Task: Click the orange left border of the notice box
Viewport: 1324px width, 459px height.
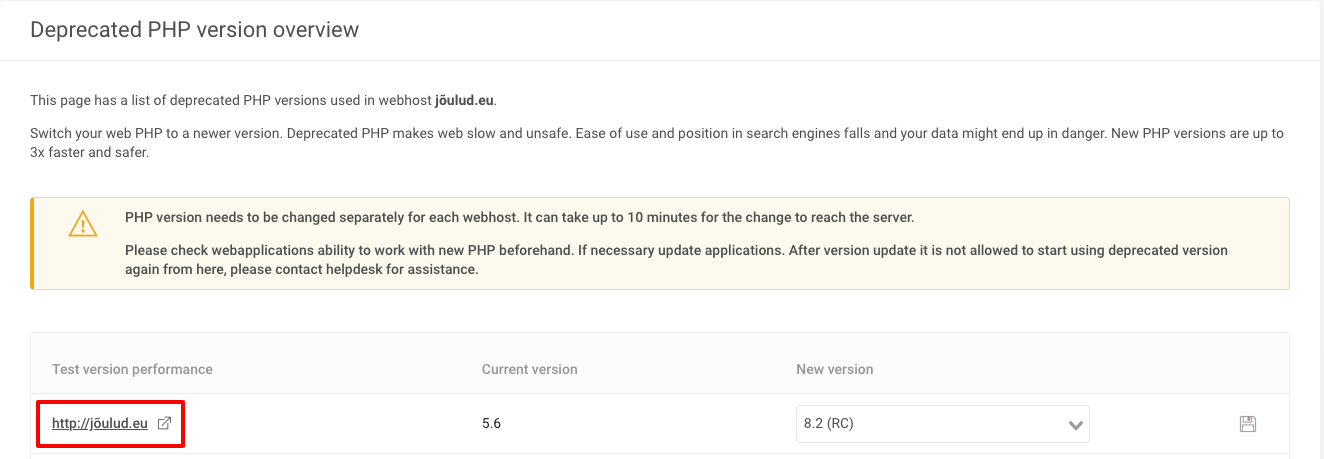Action: 32,243
